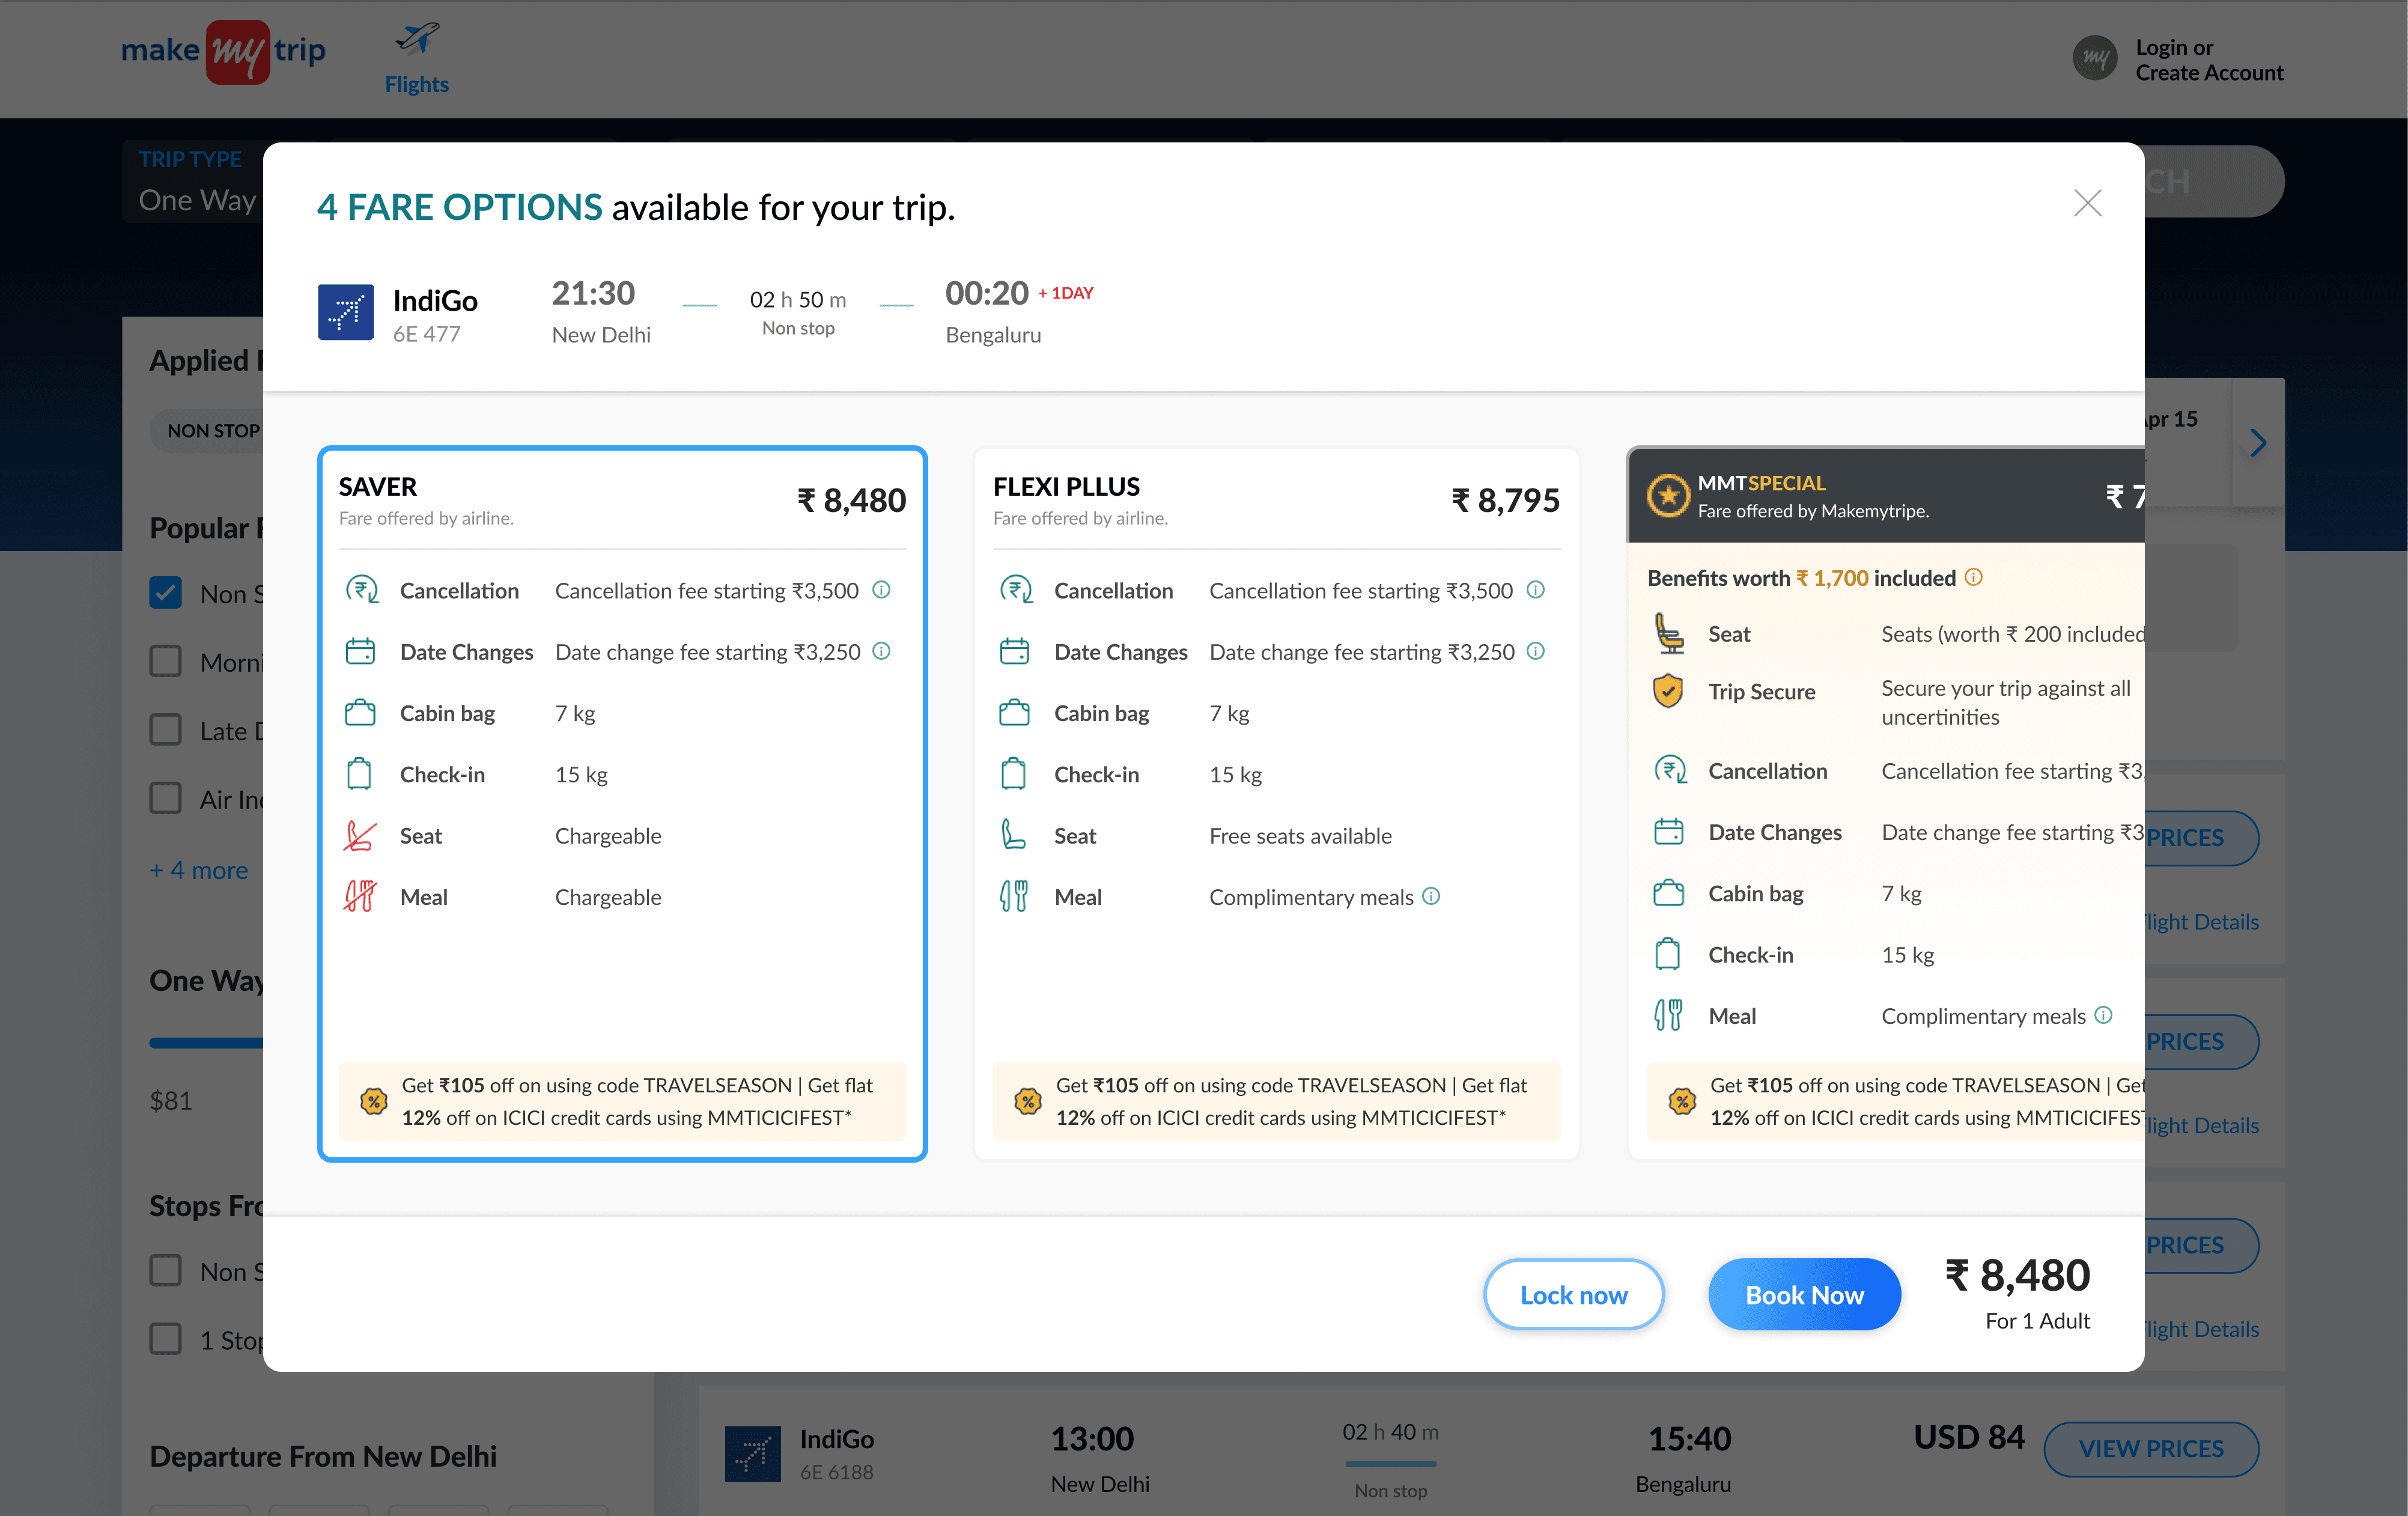This screenshot has width=2408, height=1516.
Task: Uncheck the Non Stop popular filter checkbox
Action: coord(166,593)
